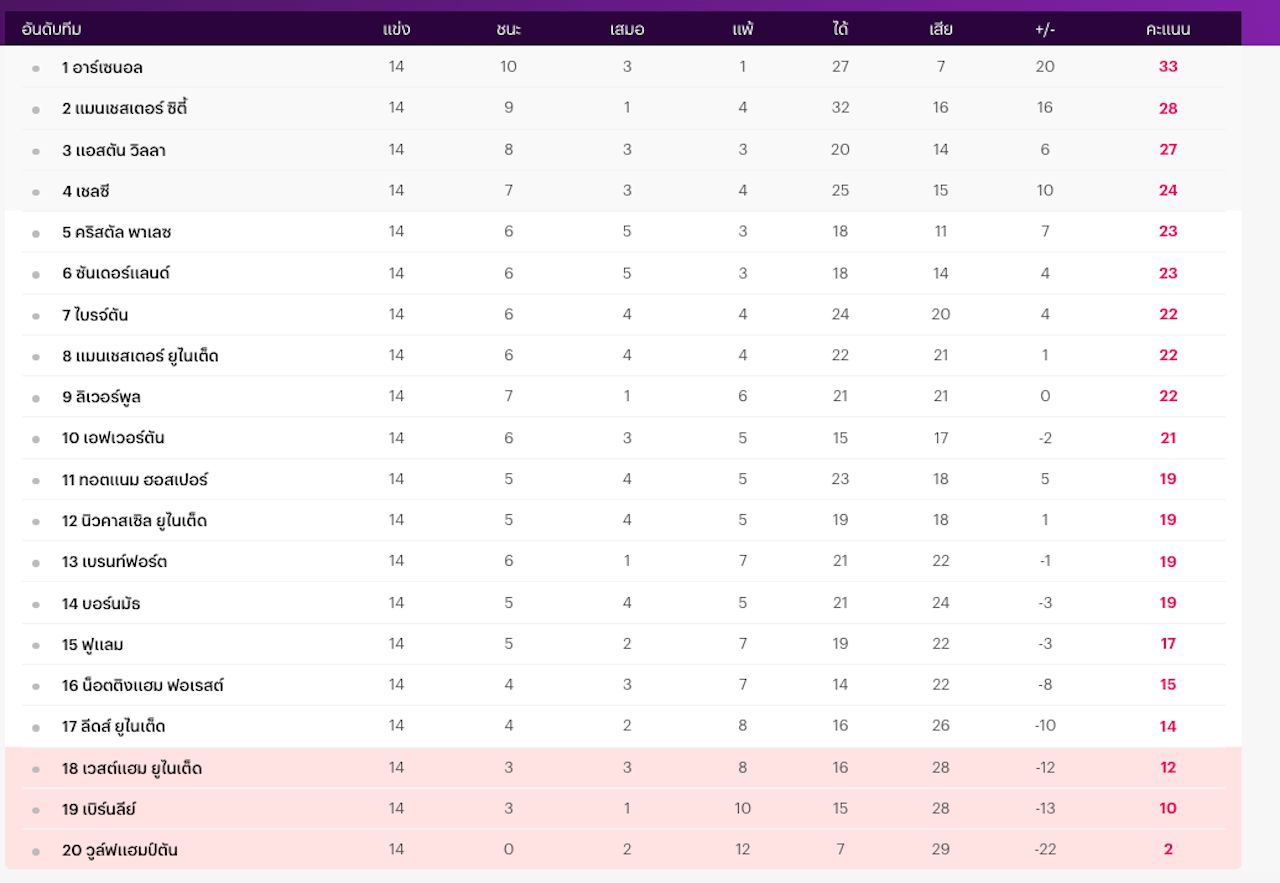Open the แมนเชสเตอร์ ซิตี้ team link

pos(124,108)
